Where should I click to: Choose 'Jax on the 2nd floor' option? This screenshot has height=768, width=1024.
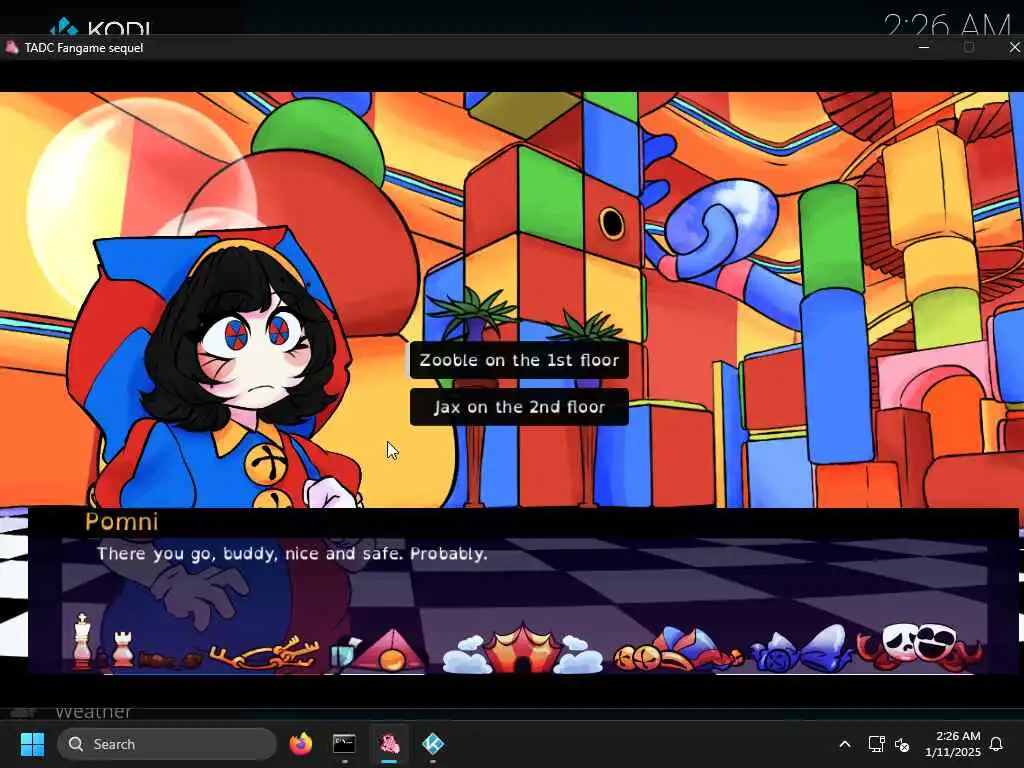point(519,407)
